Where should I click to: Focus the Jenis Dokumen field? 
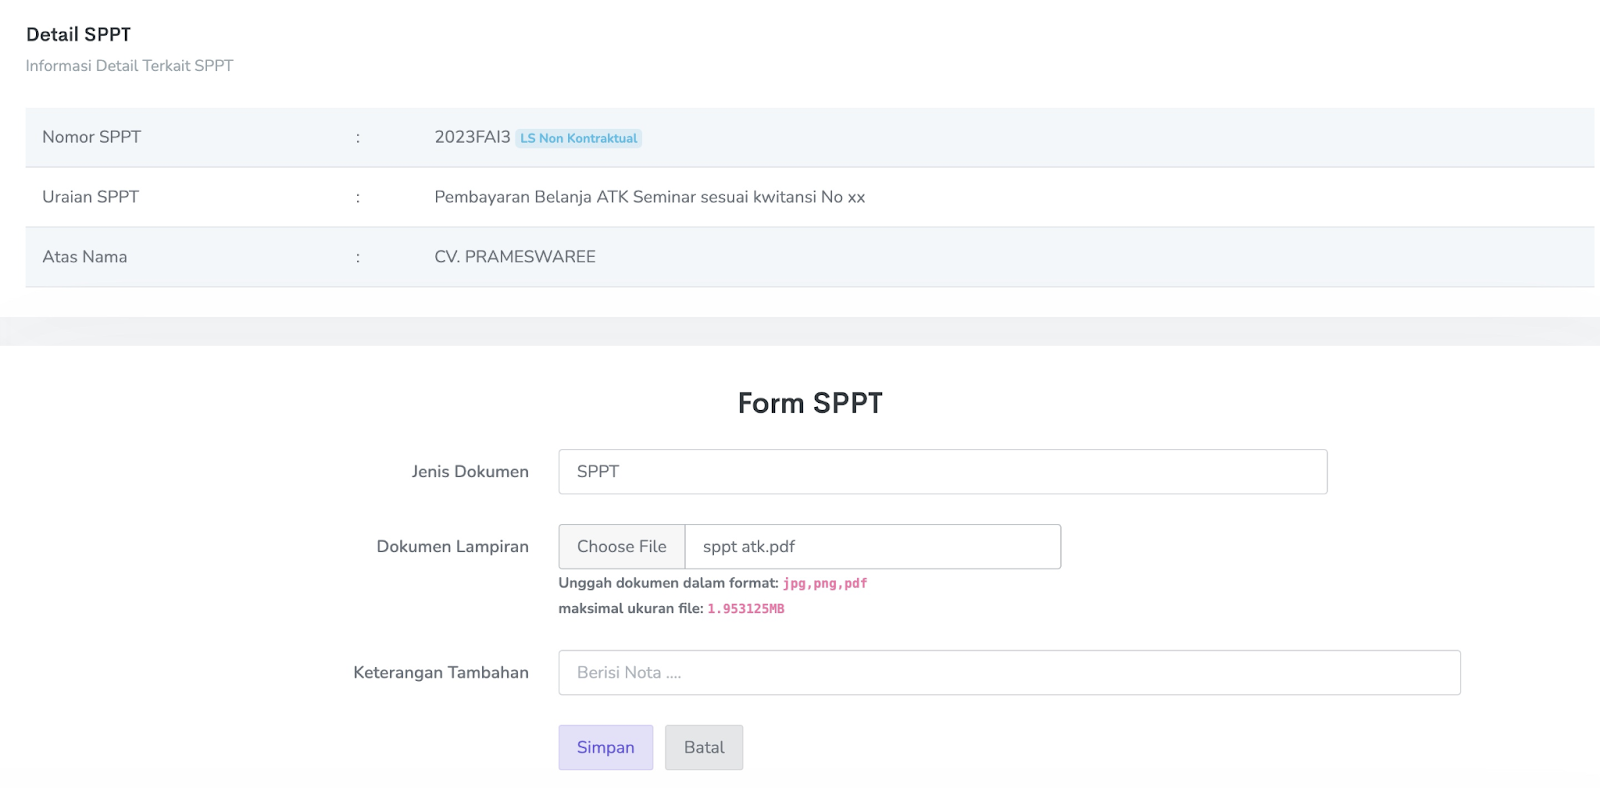point(942,472)
